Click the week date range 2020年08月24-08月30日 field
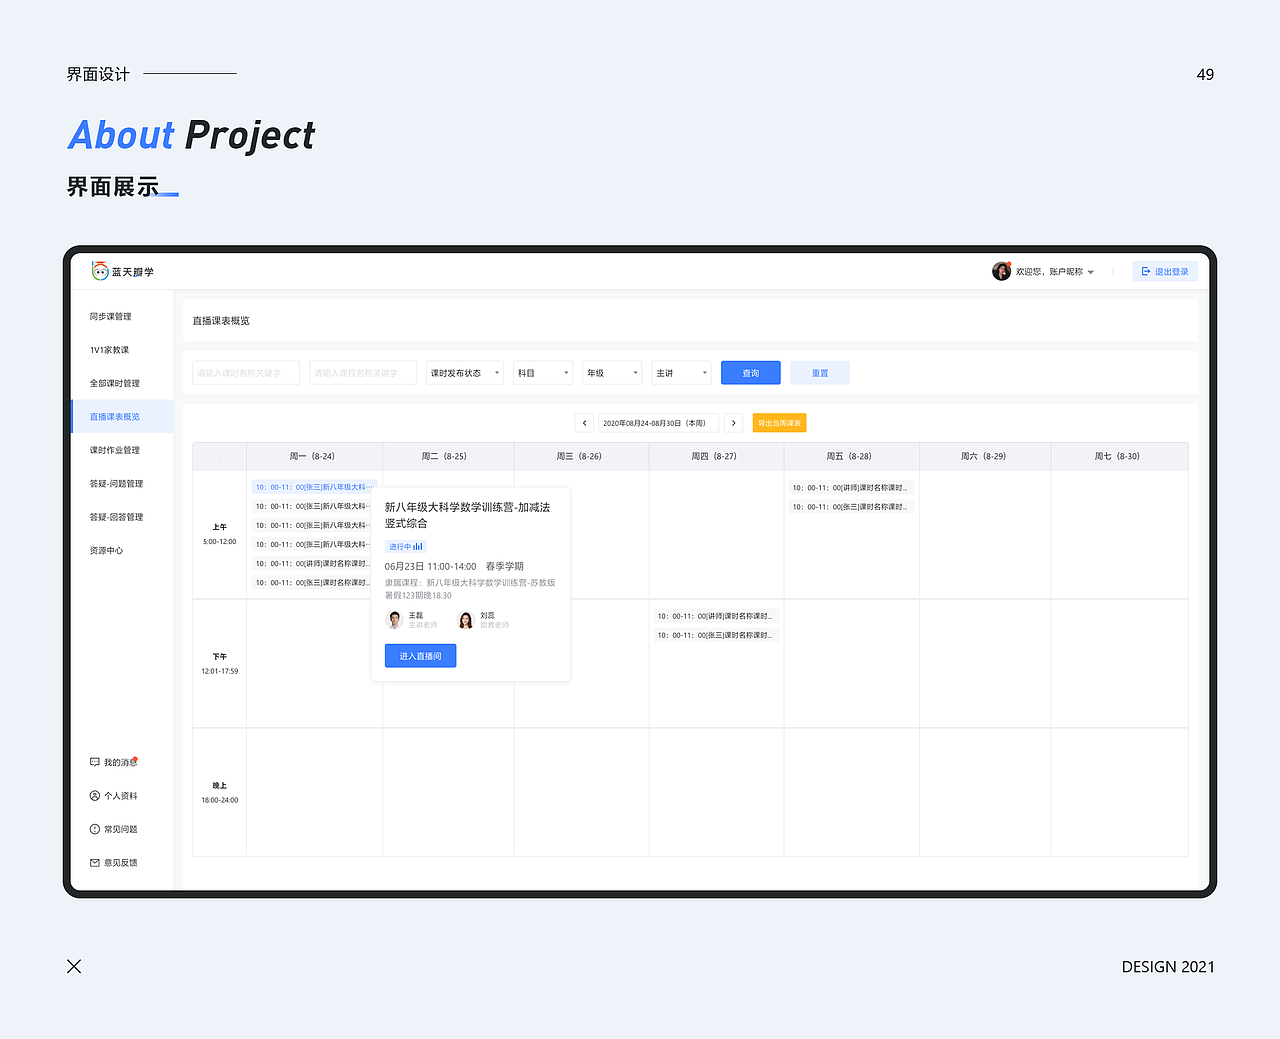The height and width of the screenshot is (1039, 1280). pyautogui.click(x=659, y=423)
